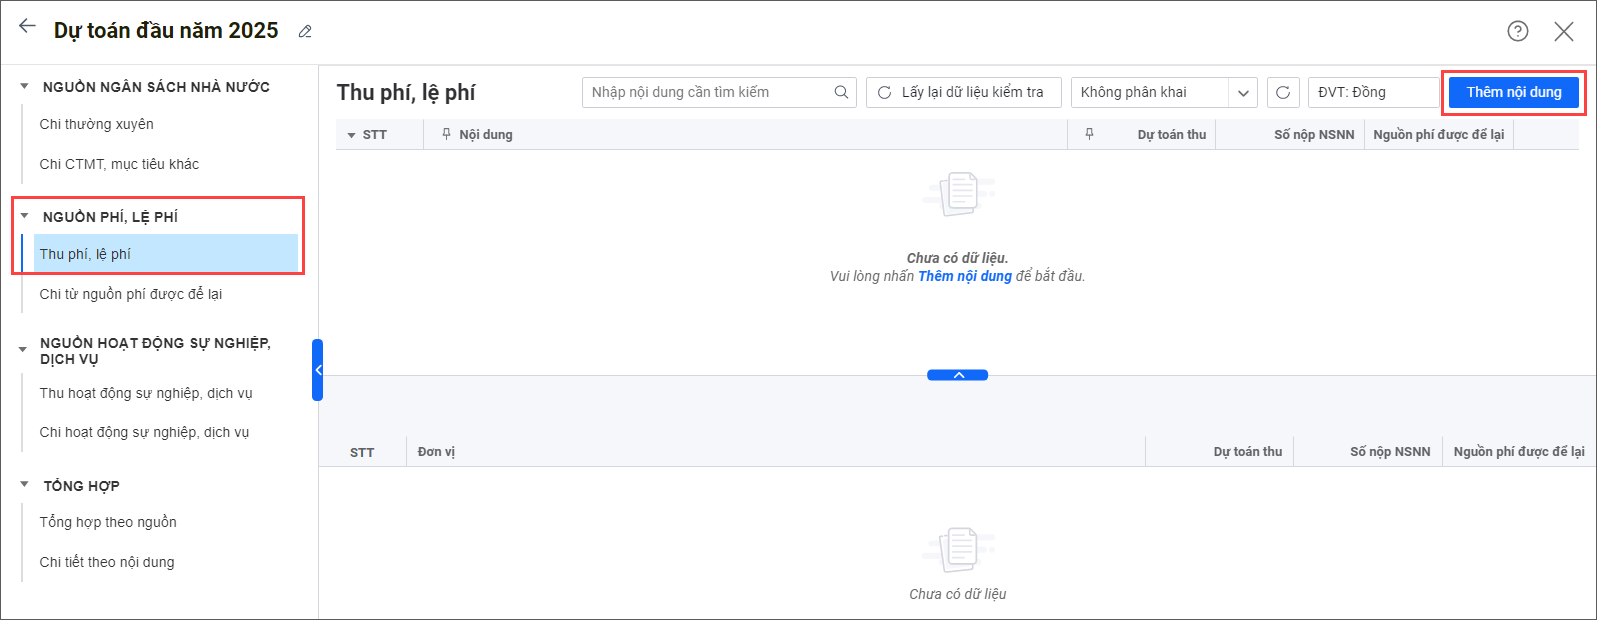Select Chi thường xuyên menu item
The width and height of the screenshot is (1597, 620).
96,124
